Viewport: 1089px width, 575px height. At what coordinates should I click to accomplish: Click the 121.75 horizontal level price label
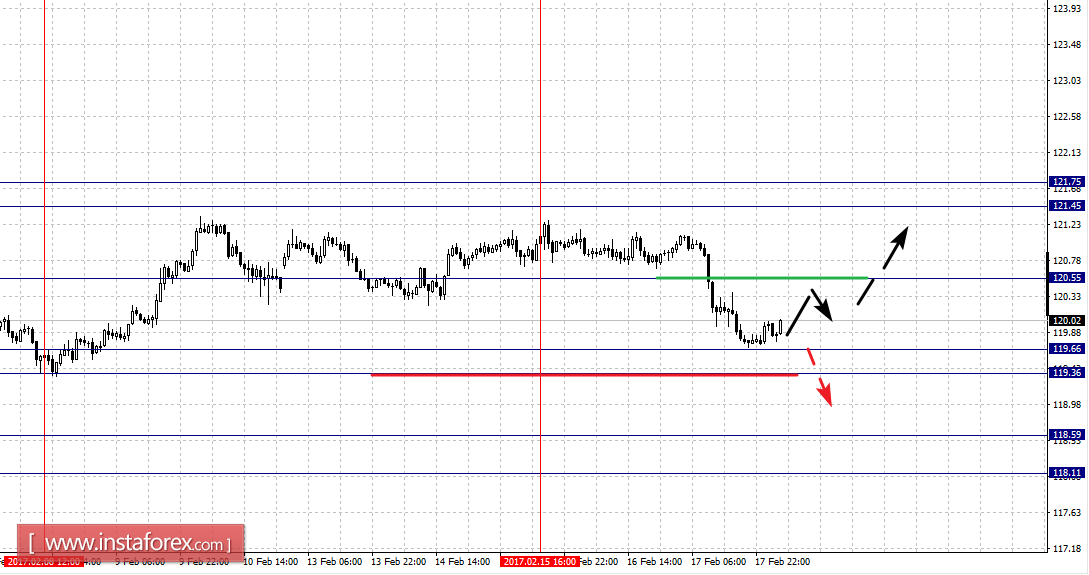(1066, 182)
